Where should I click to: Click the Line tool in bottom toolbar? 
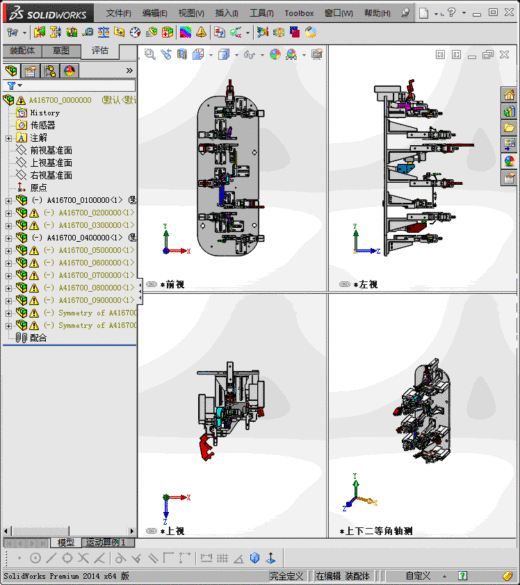51,558
